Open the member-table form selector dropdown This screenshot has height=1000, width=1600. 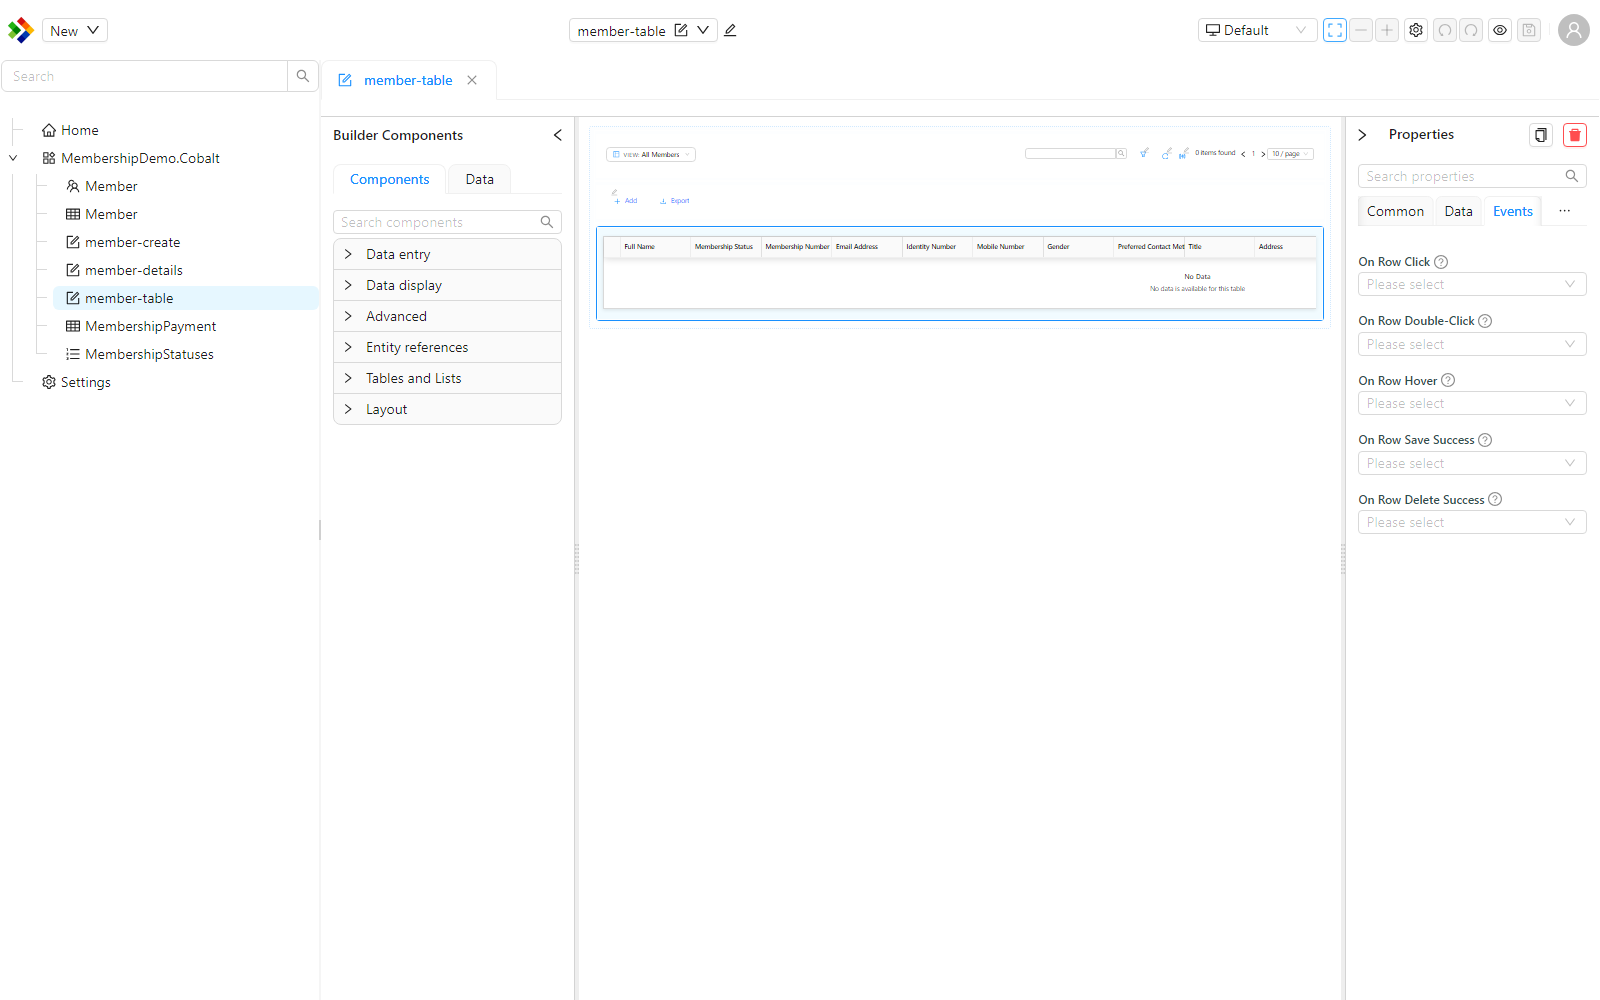click(x=703, y=30)
